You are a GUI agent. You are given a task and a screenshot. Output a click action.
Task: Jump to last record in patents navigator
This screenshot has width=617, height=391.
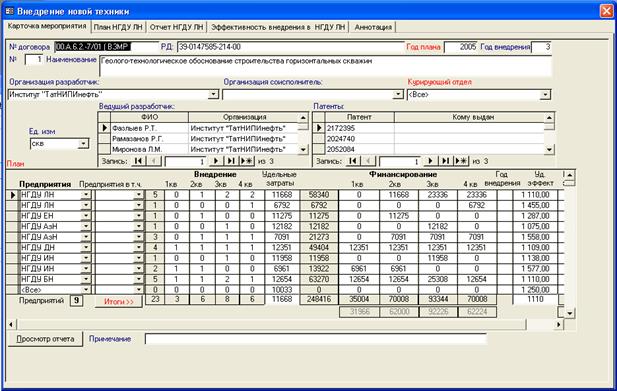pyautogui.click(x=445, y=161)
